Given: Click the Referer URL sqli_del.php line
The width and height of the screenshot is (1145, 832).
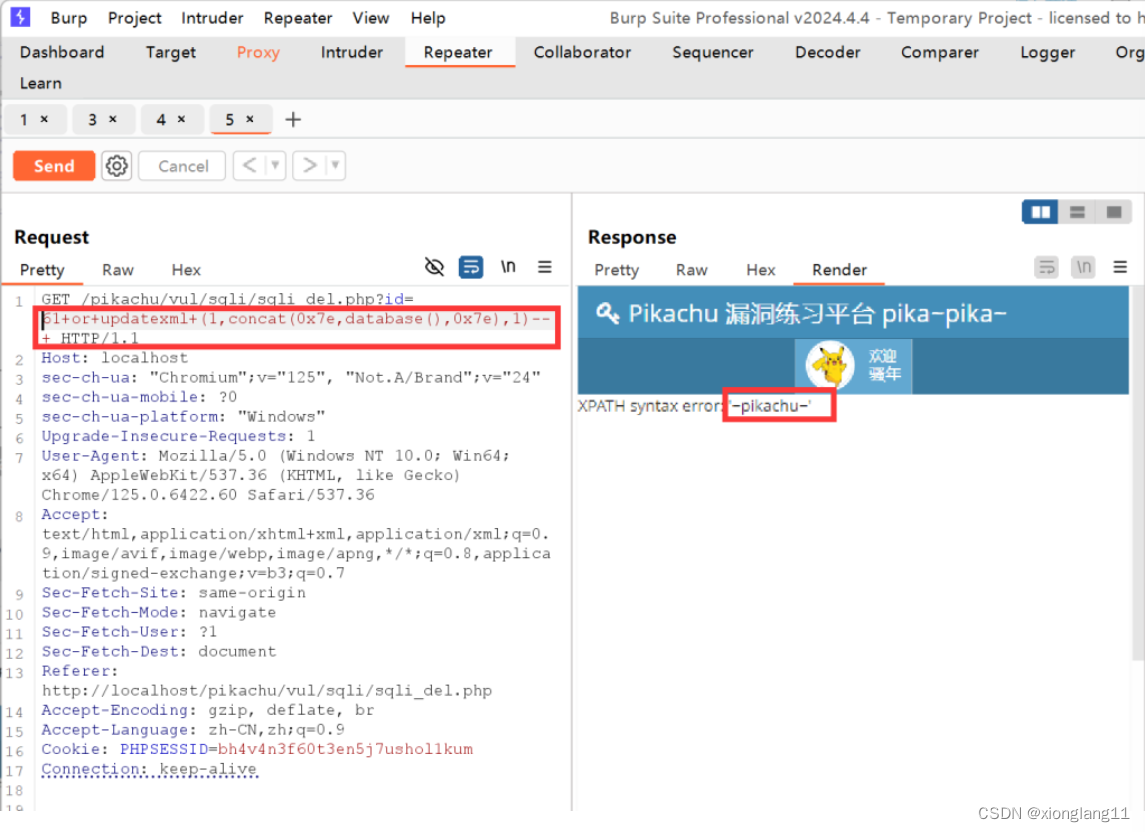Looking at the screenshot, I should point(267,691).
